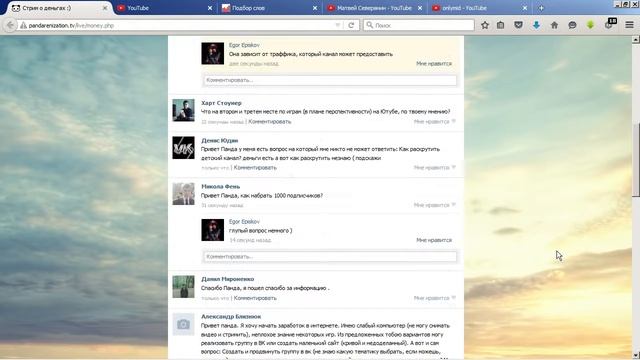Open Микола Фень profile name link
Screen dimensions: 640x360
pos(220,187)
